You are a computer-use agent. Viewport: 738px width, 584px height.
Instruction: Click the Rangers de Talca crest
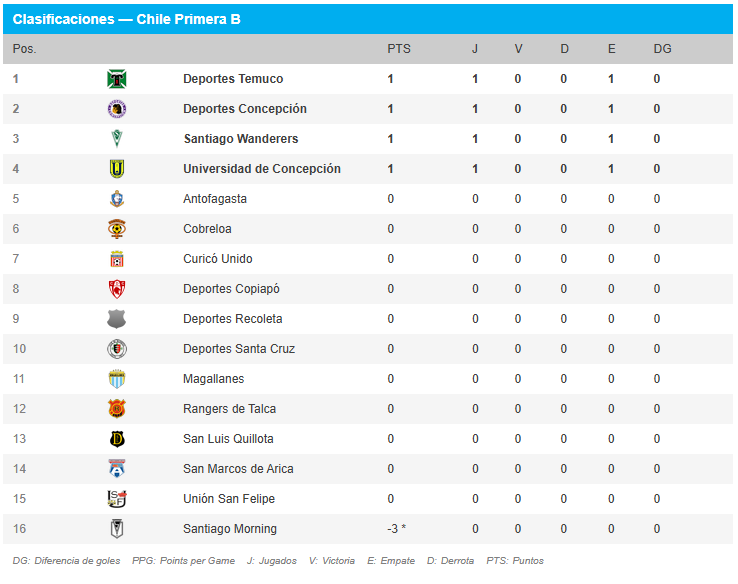pos(117,408)
